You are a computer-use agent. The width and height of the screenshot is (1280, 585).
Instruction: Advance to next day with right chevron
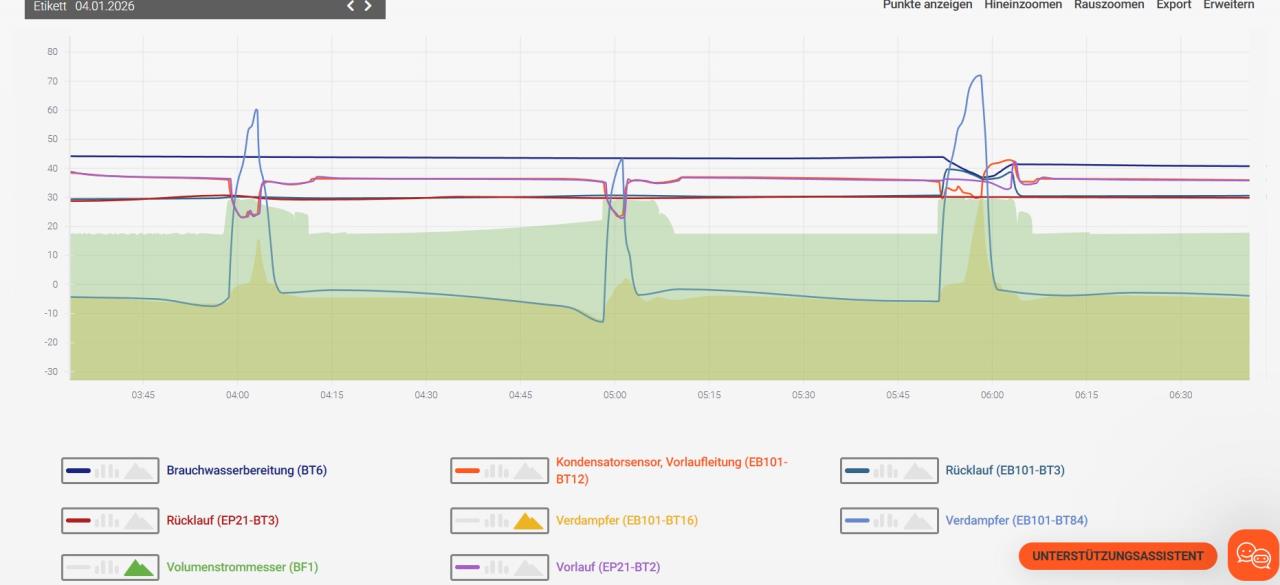point(368,7)
